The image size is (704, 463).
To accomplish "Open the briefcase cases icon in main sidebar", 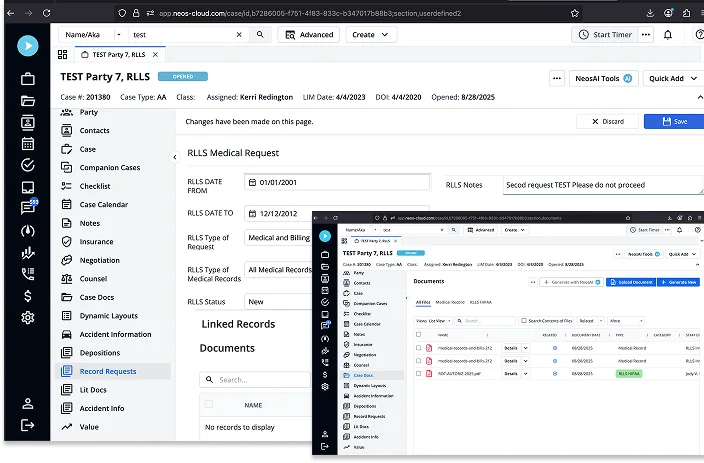I will tap(28, 79).
